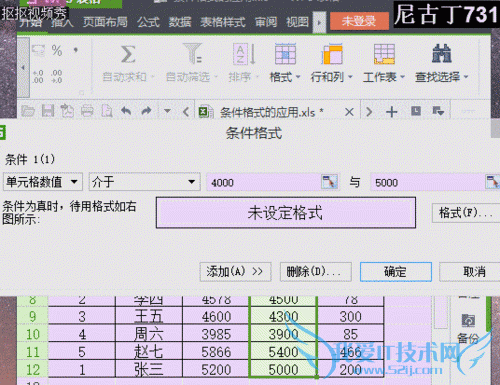
Task: Expand the 格式 dropdown arrow
Action: (298, 77)
